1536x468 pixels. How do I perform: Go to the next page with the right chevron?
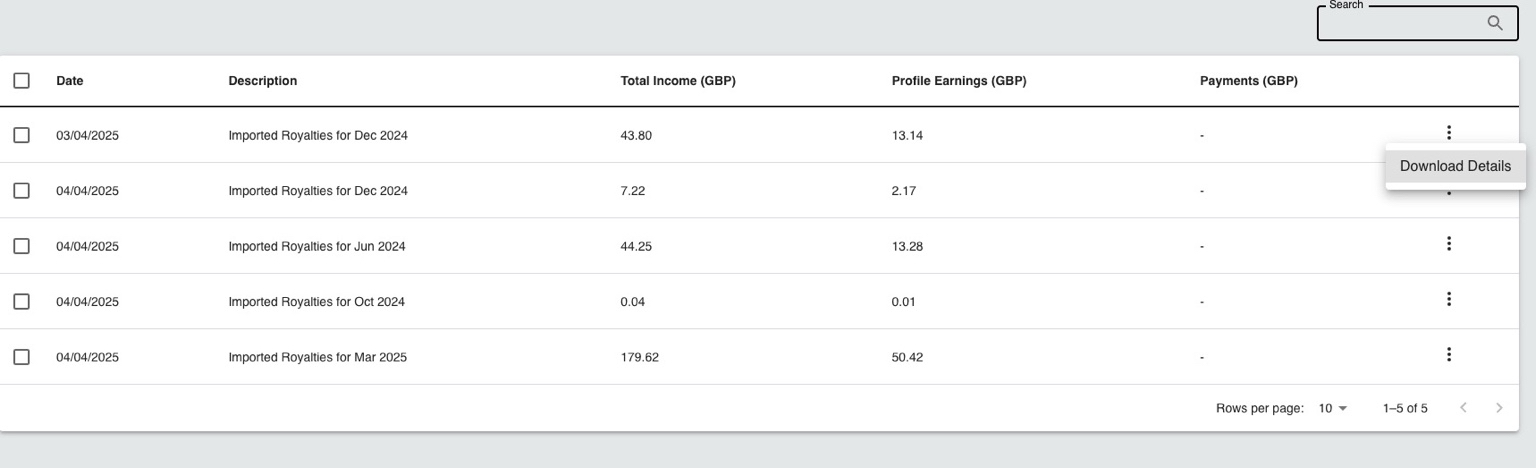point(1499,408)
